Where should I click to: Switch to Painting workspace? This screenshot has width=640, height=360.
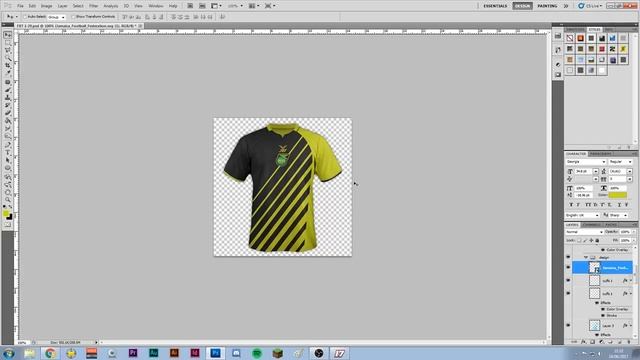tap(547, 6)
